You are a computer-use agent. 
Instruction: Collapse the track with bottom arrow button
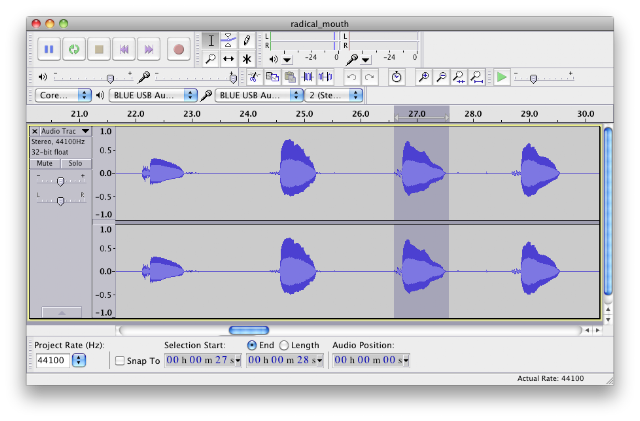(62, 313)
